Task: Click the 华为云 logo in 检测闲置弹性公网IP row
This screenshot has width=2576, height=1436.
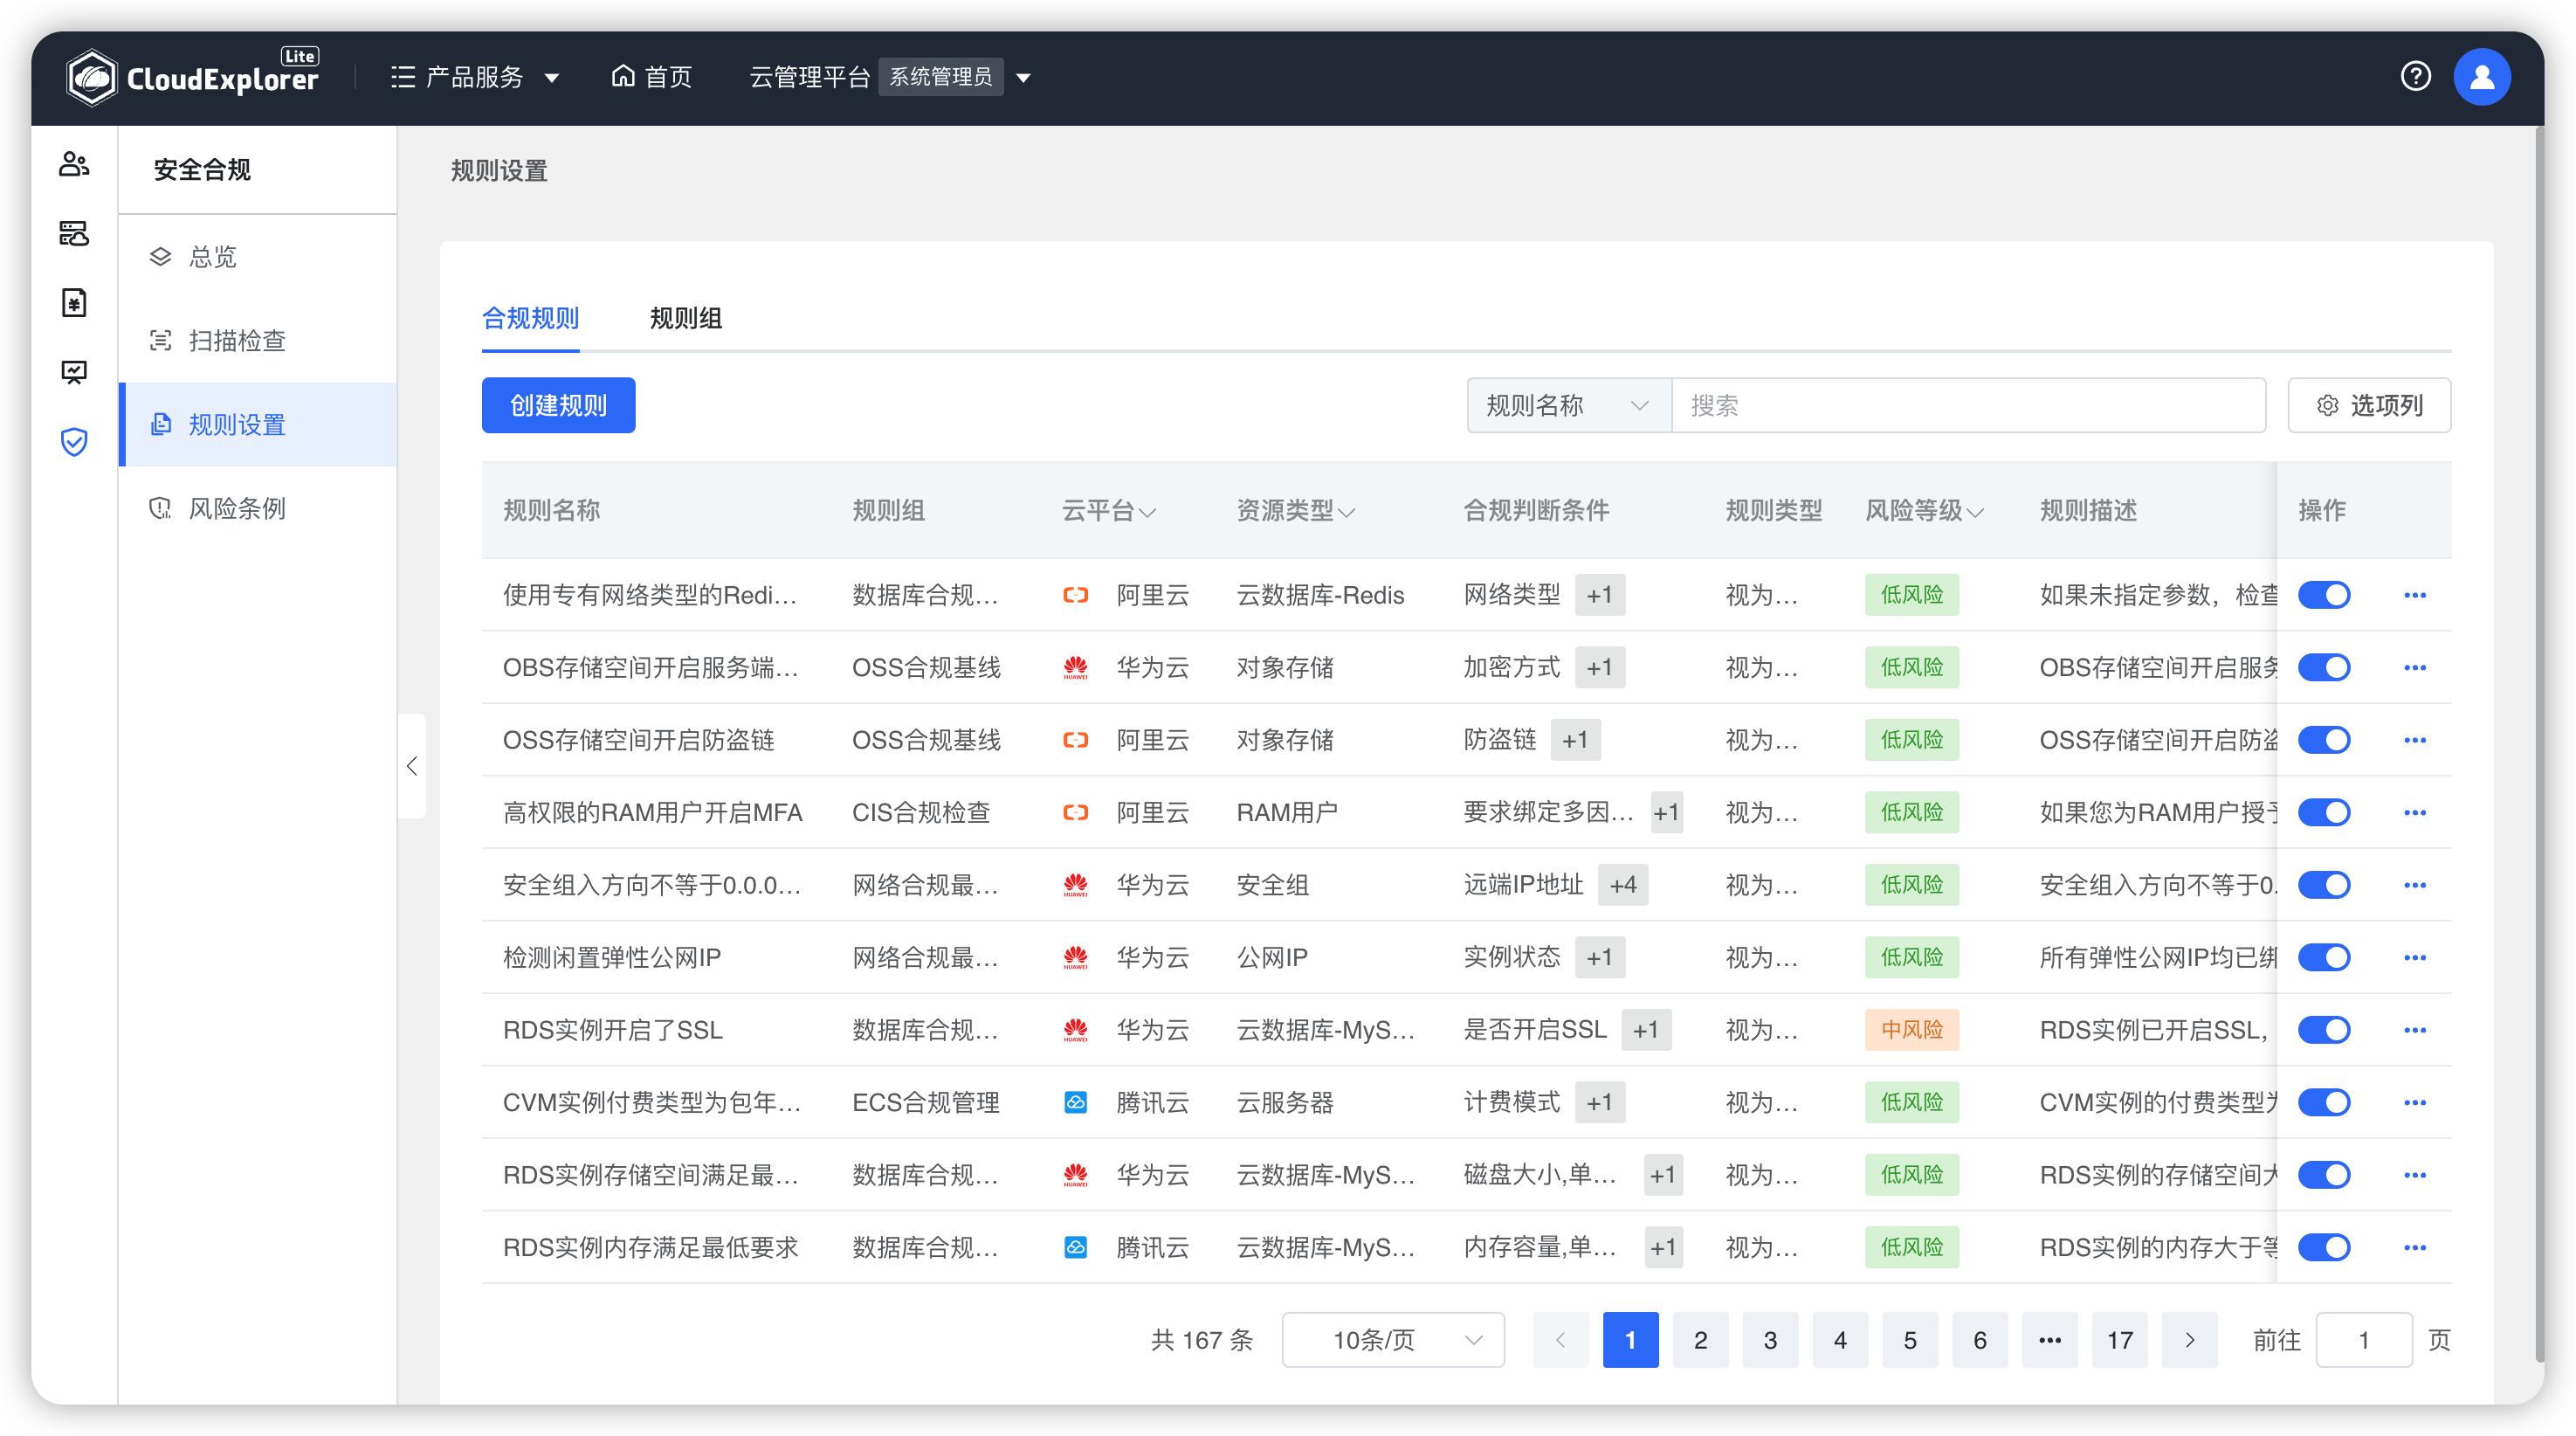Action: tap(1075, 957)
